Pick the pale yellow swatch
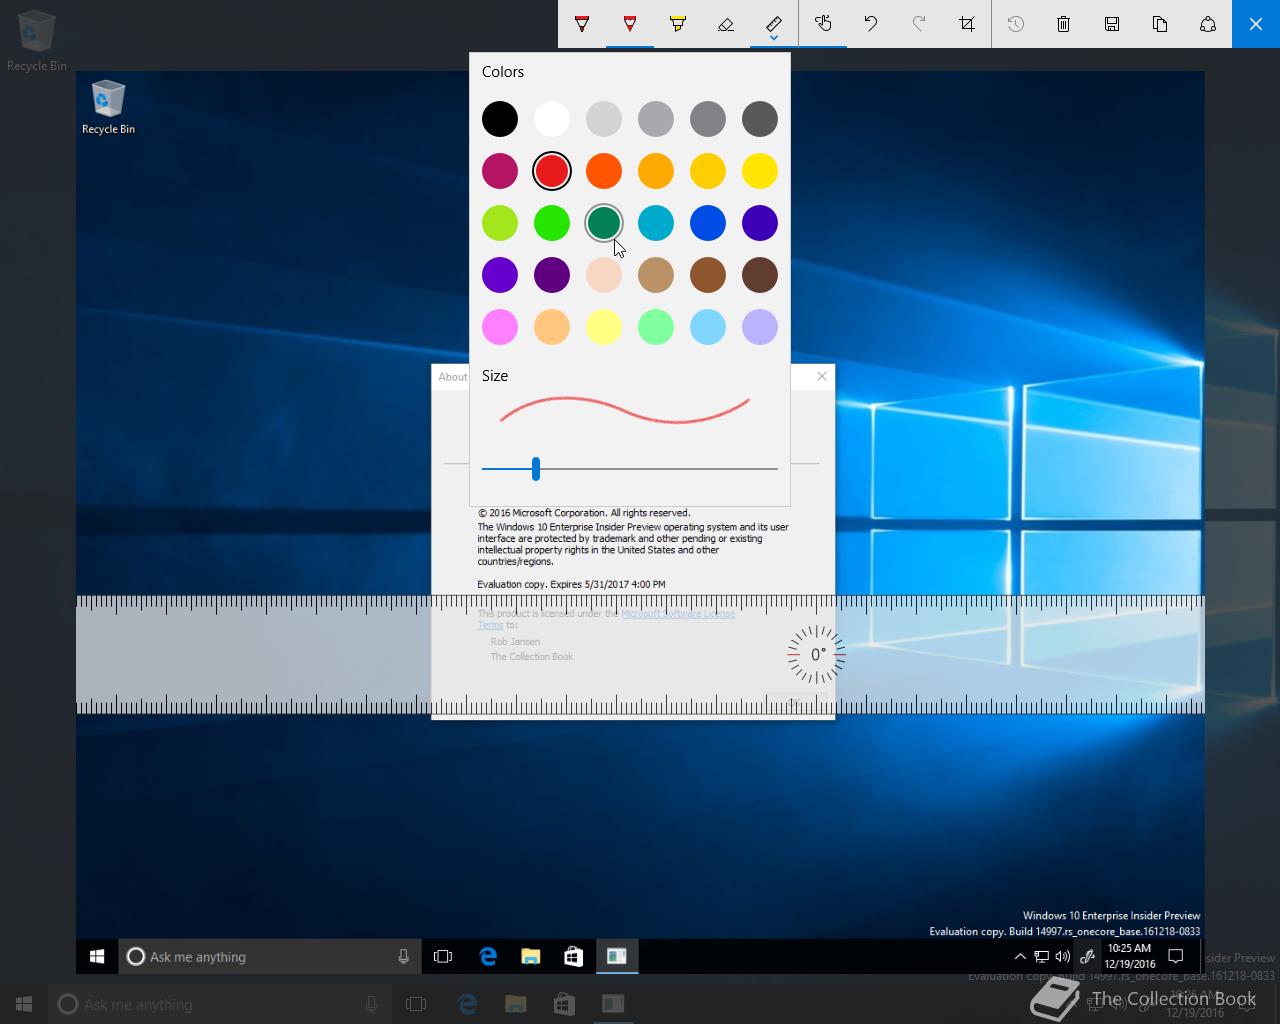This screenshot has width=1280, height=1024. [x=604, y=327]
